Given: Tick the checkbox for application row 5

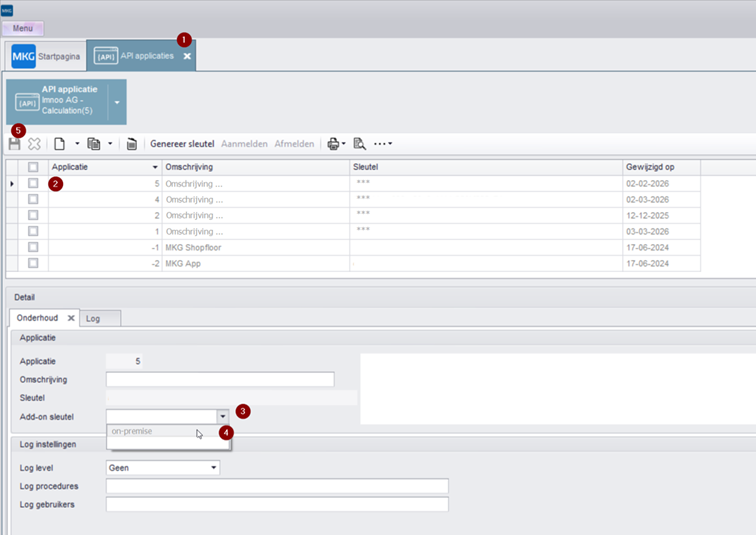Looking at the screenshot, I should point(33,184).
